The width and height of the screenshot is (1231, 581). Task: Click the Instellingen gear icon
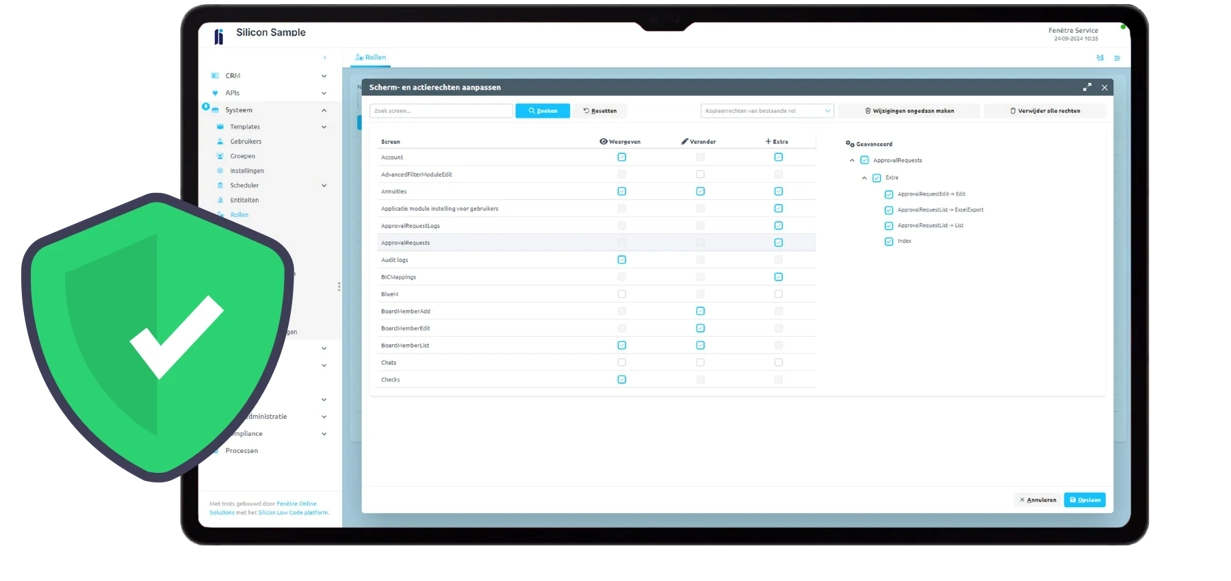click(x=220, y=171)
